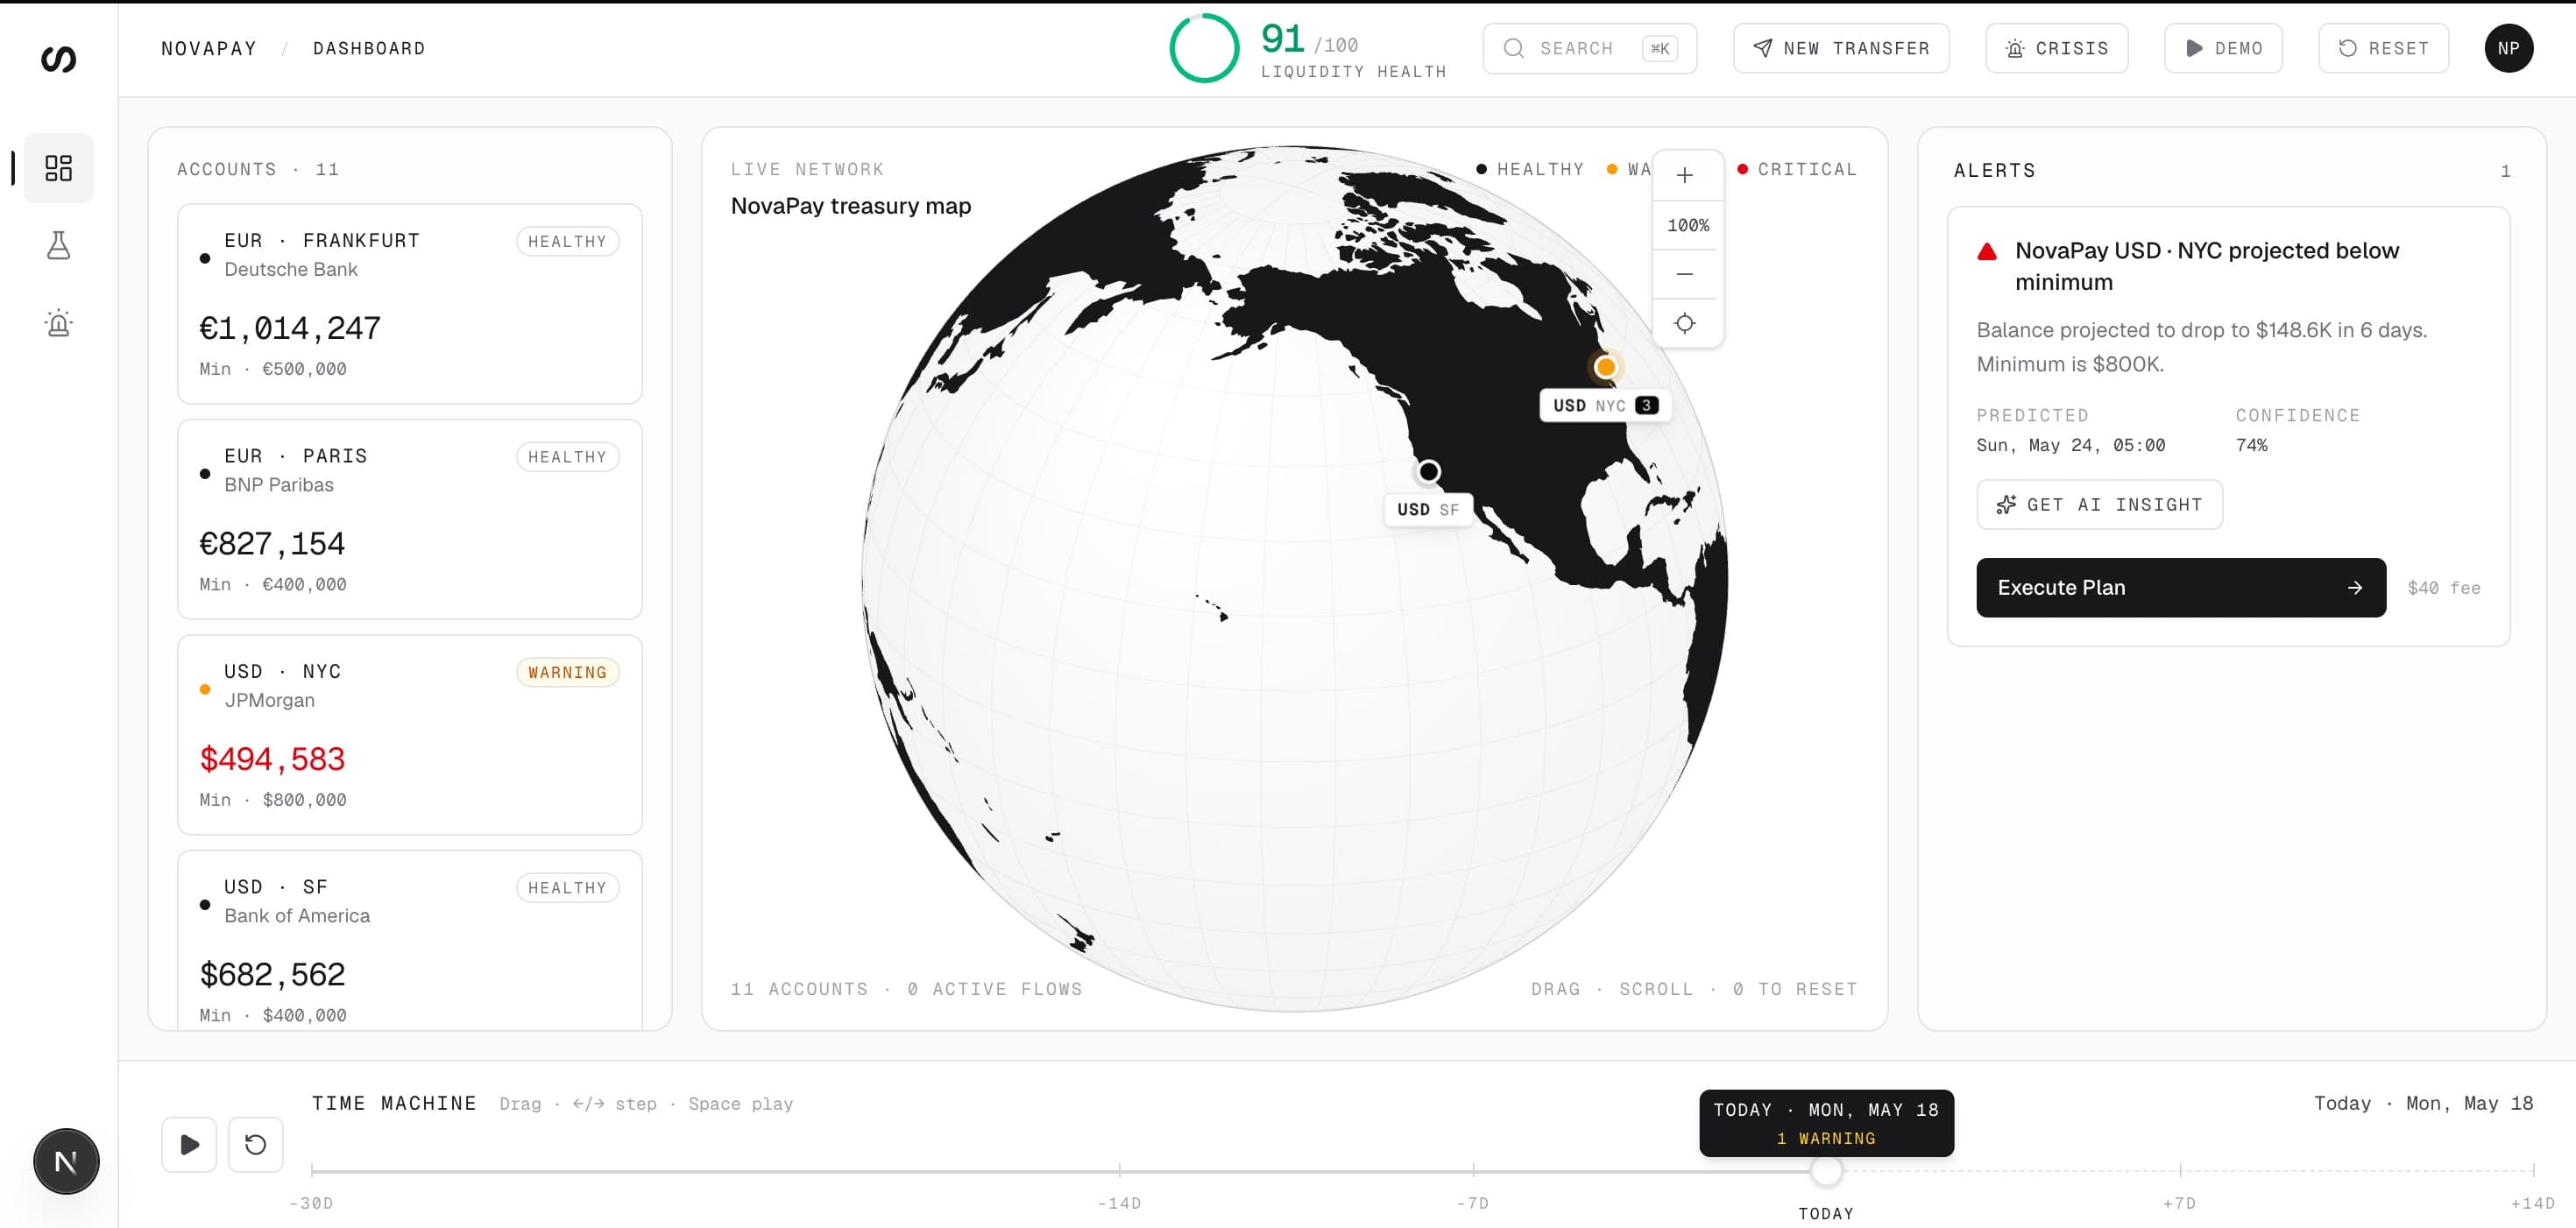The image size is (2576, 1228).
Task: Click the Reset button in header
Action: (2383, 48)
